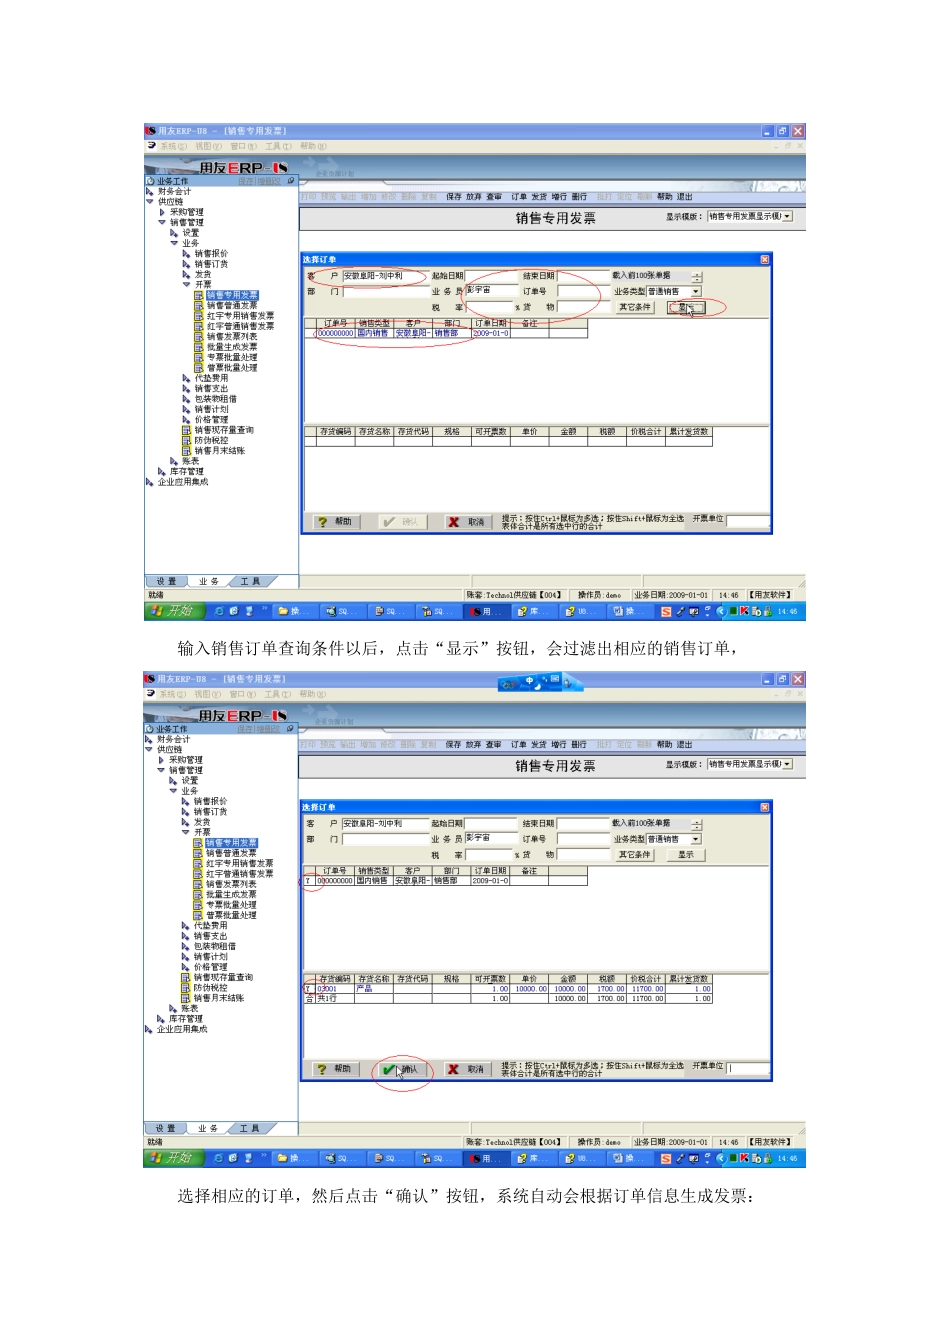Select item row 产品 in second screenshot
The image size is (950, 1344).
tap(508, 989)
